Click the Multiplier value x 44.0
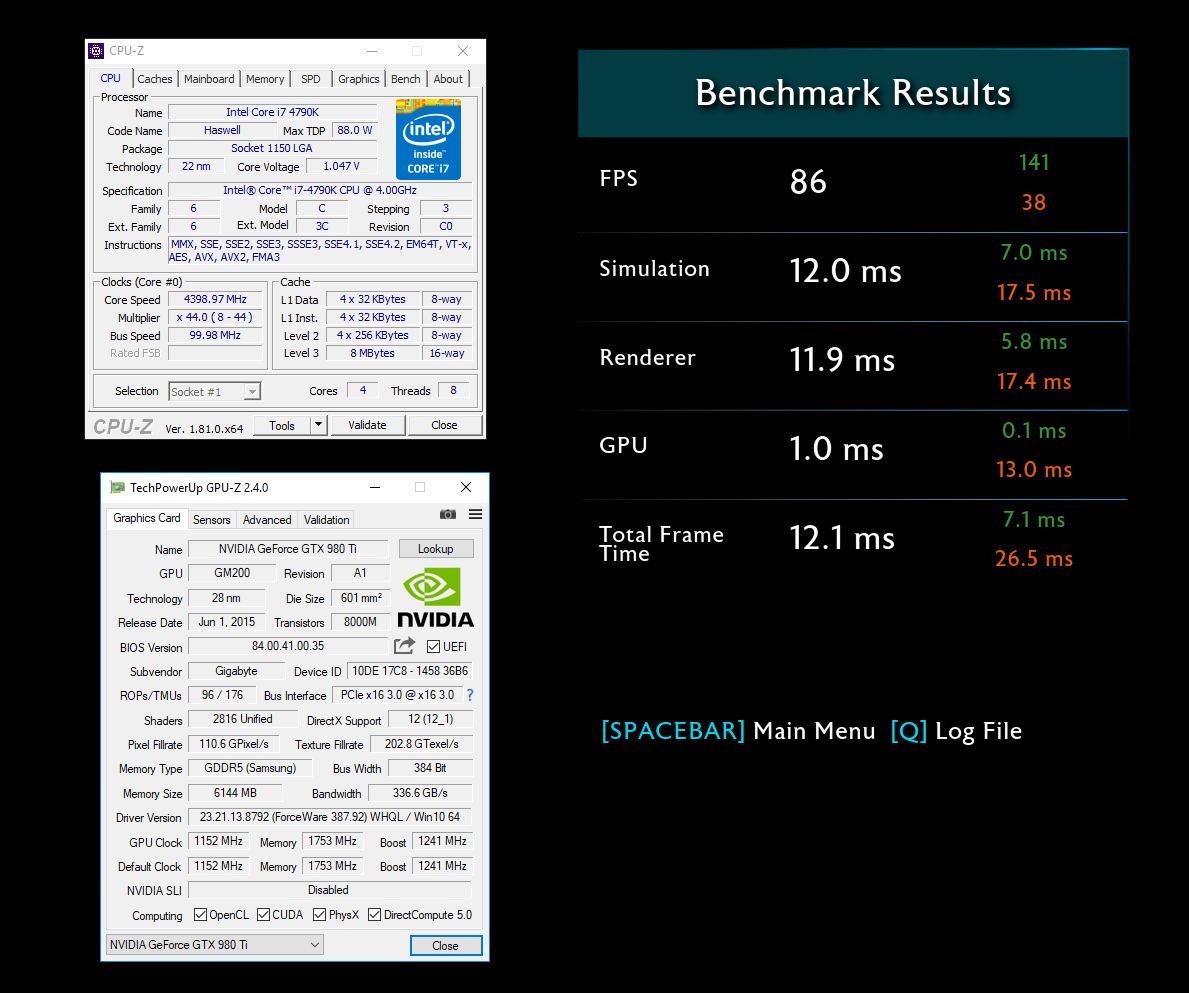The image size is (1189, 993). pos(215,318)
